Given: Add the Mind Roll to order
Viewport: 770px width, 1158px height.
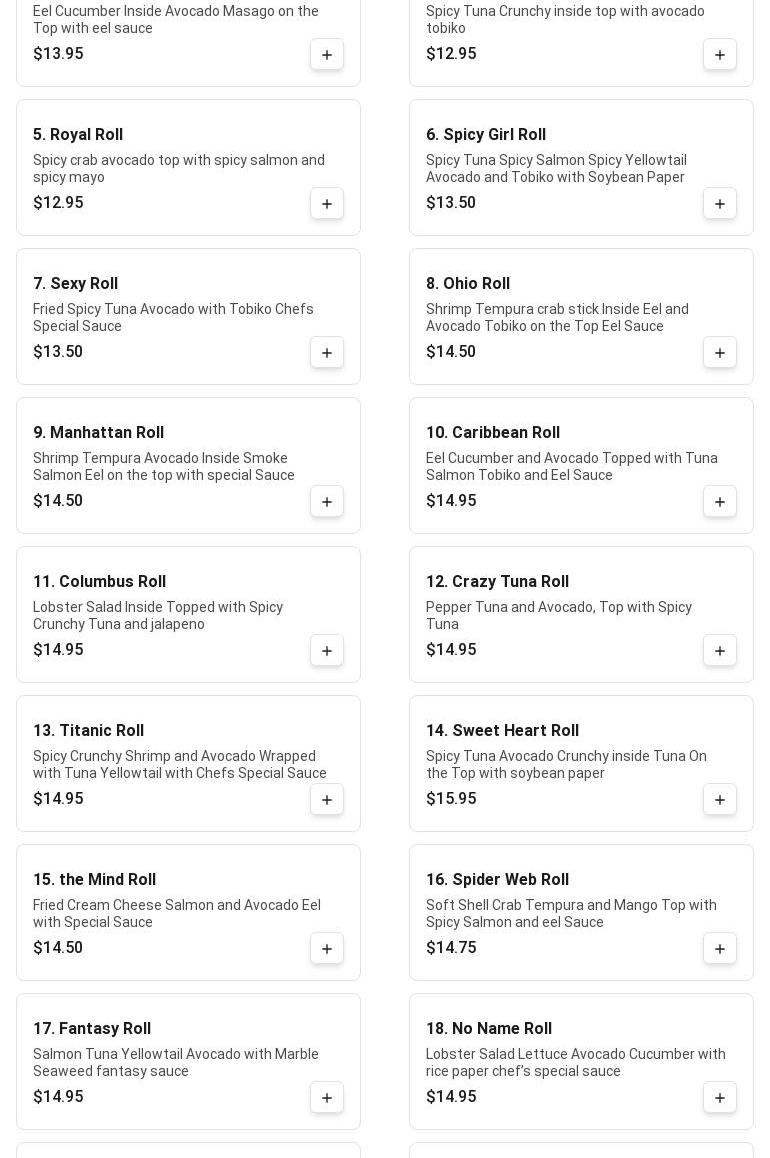Looking at the screenshot, I should (x=327, y=949).
